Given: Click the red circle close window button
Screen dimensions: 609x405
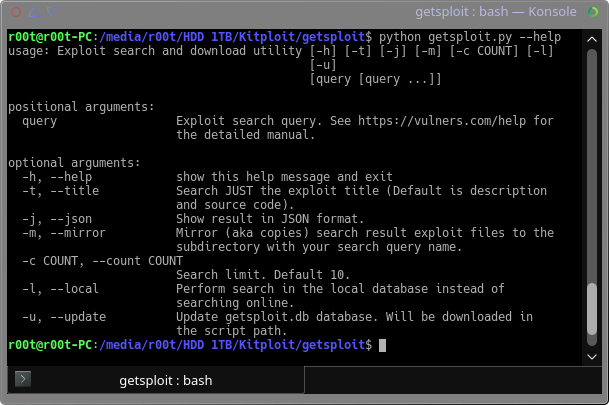Looking at the screenshot, I should click(16, 12).
